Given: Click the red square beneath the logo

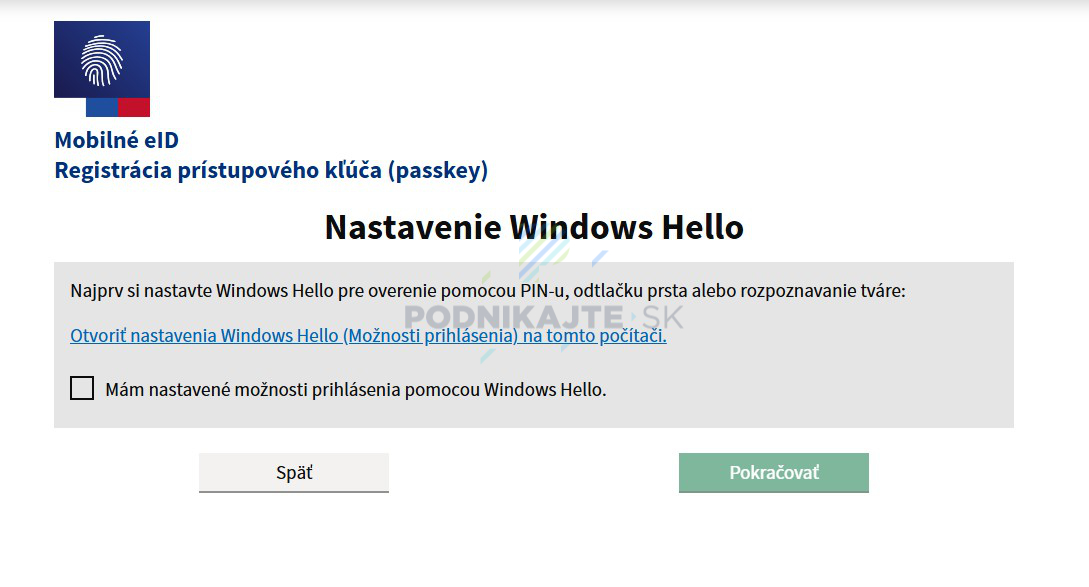Looking at the screenshot, I should pos(134,107).
